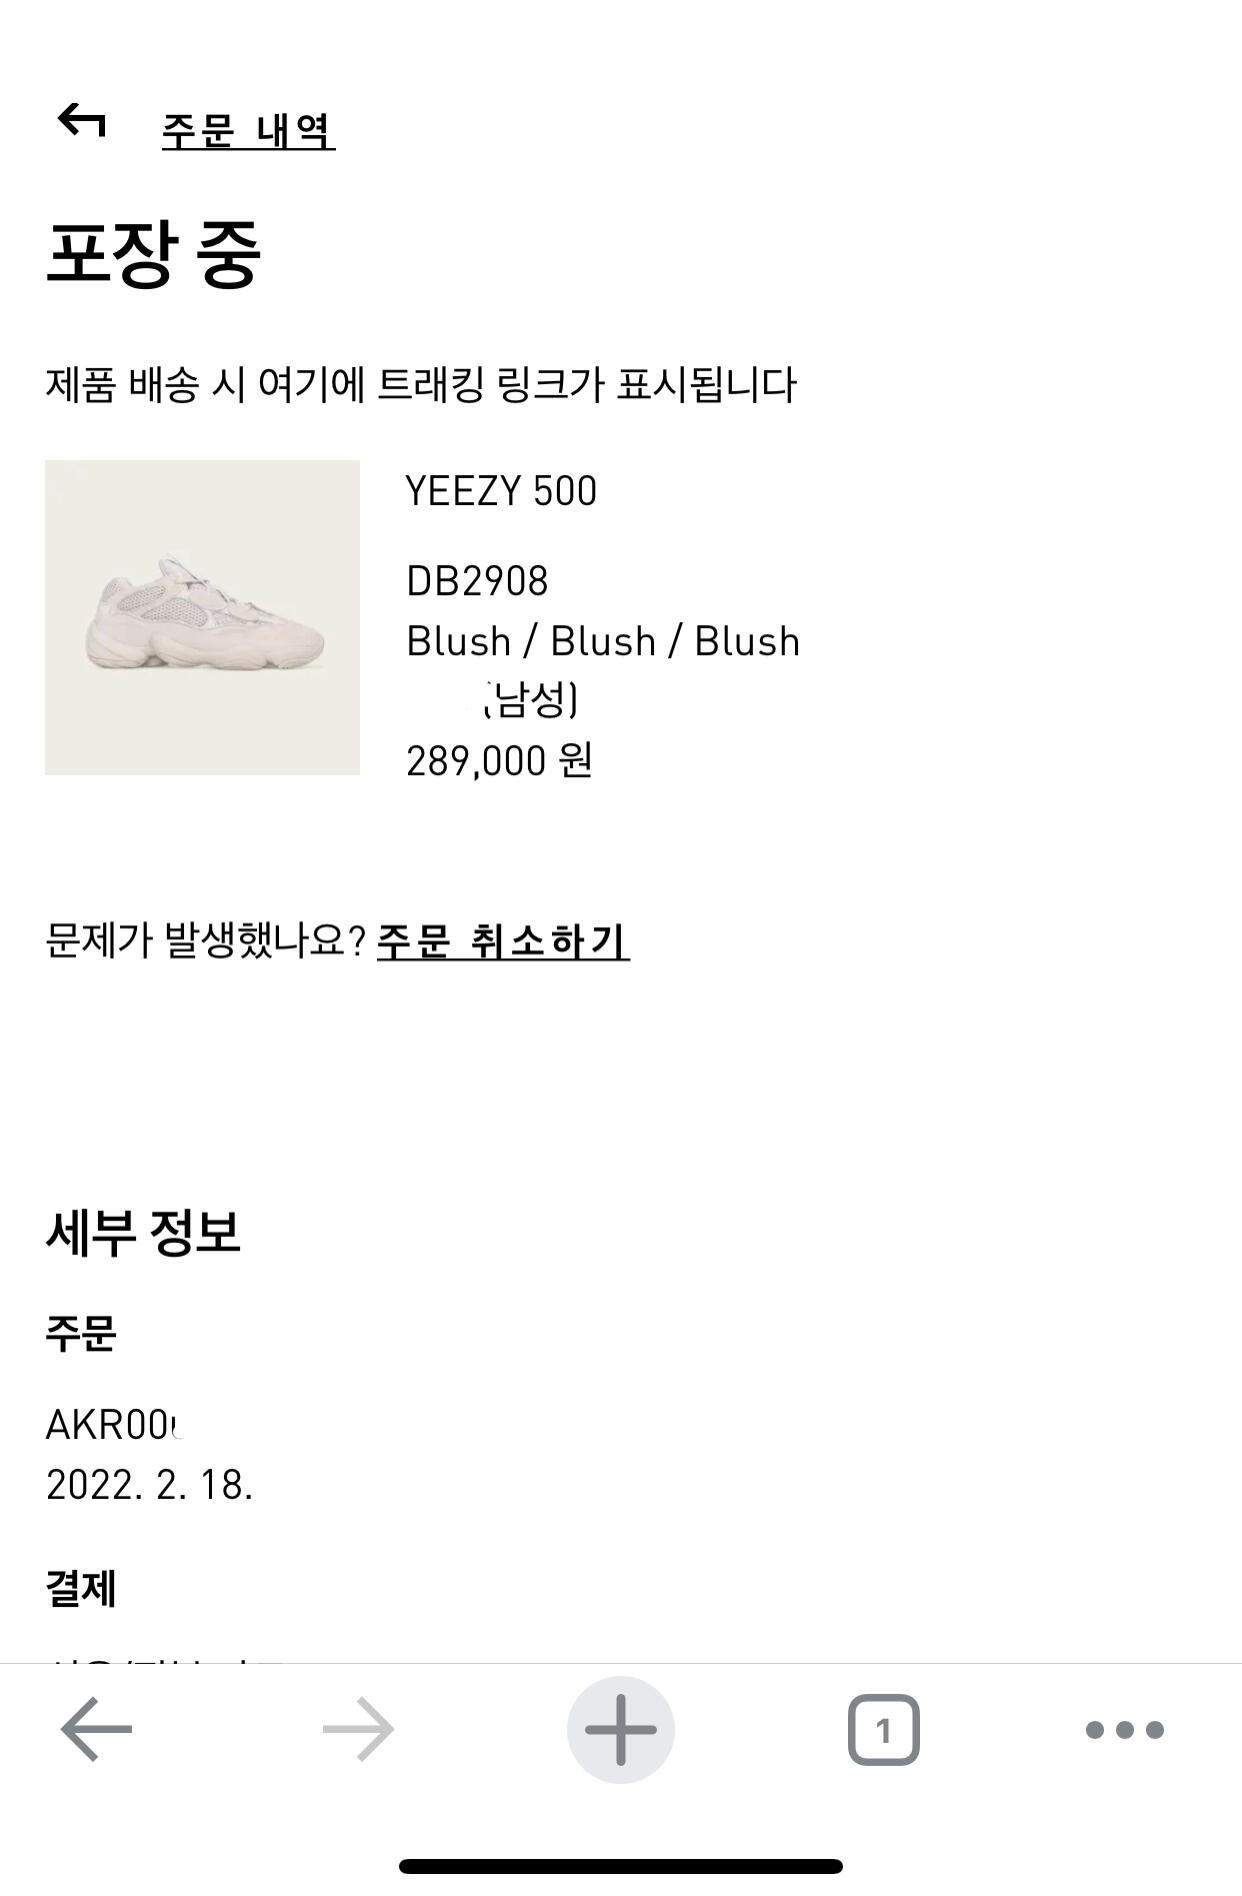Tap the 세부 정보 section heading
1242x1896 pixels.
(x=143, y=1232)
